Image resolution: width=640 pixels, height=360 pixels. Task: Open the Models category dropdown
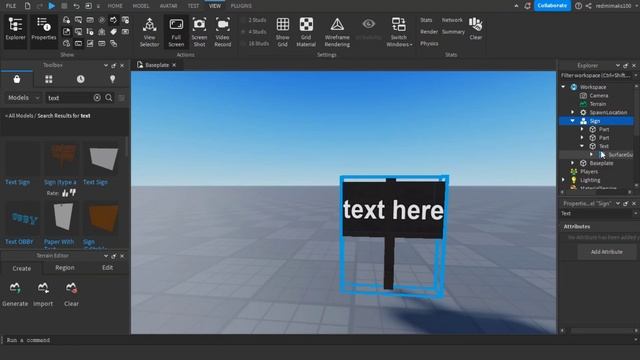point(23,98)
